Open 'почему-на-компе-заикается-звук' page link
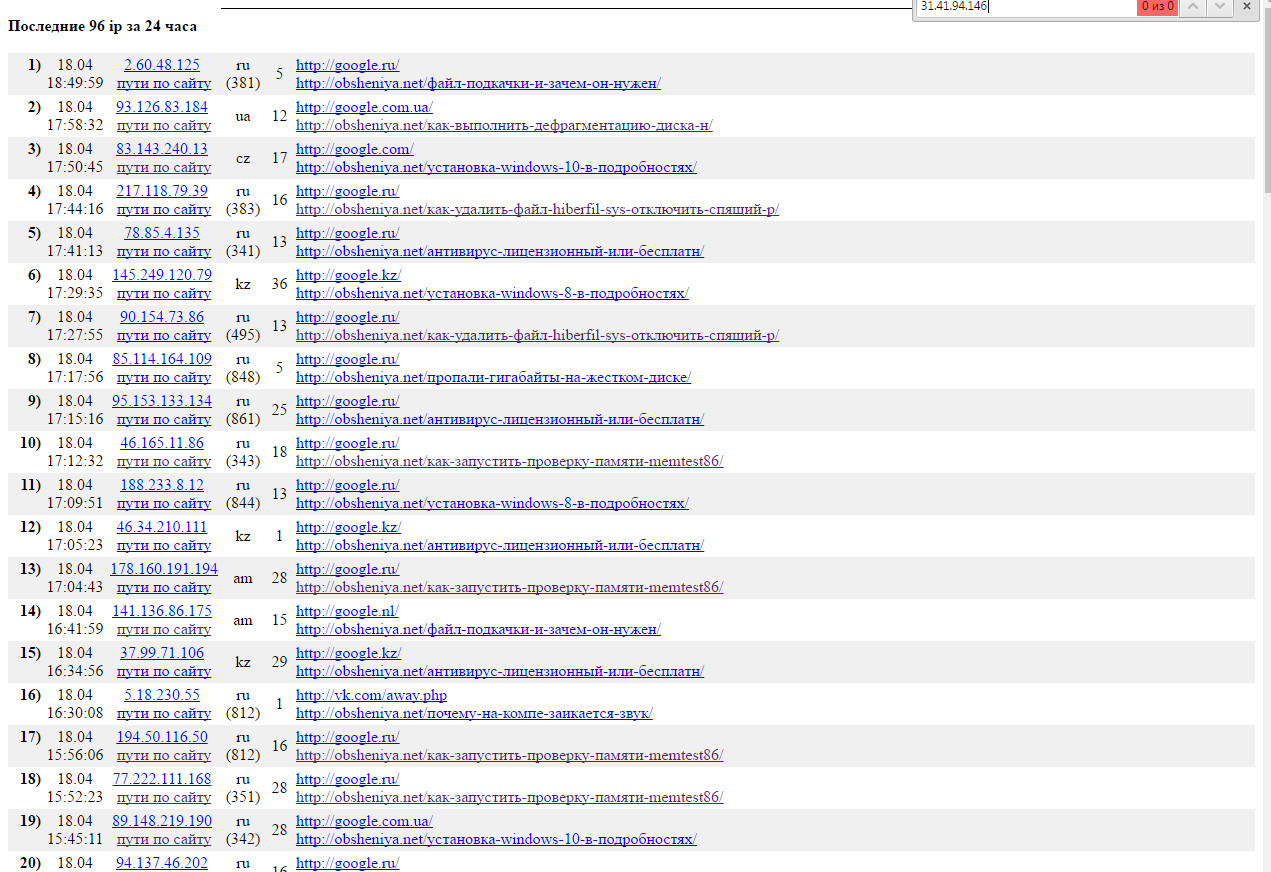1271x872 pixels. pos(474,713)
